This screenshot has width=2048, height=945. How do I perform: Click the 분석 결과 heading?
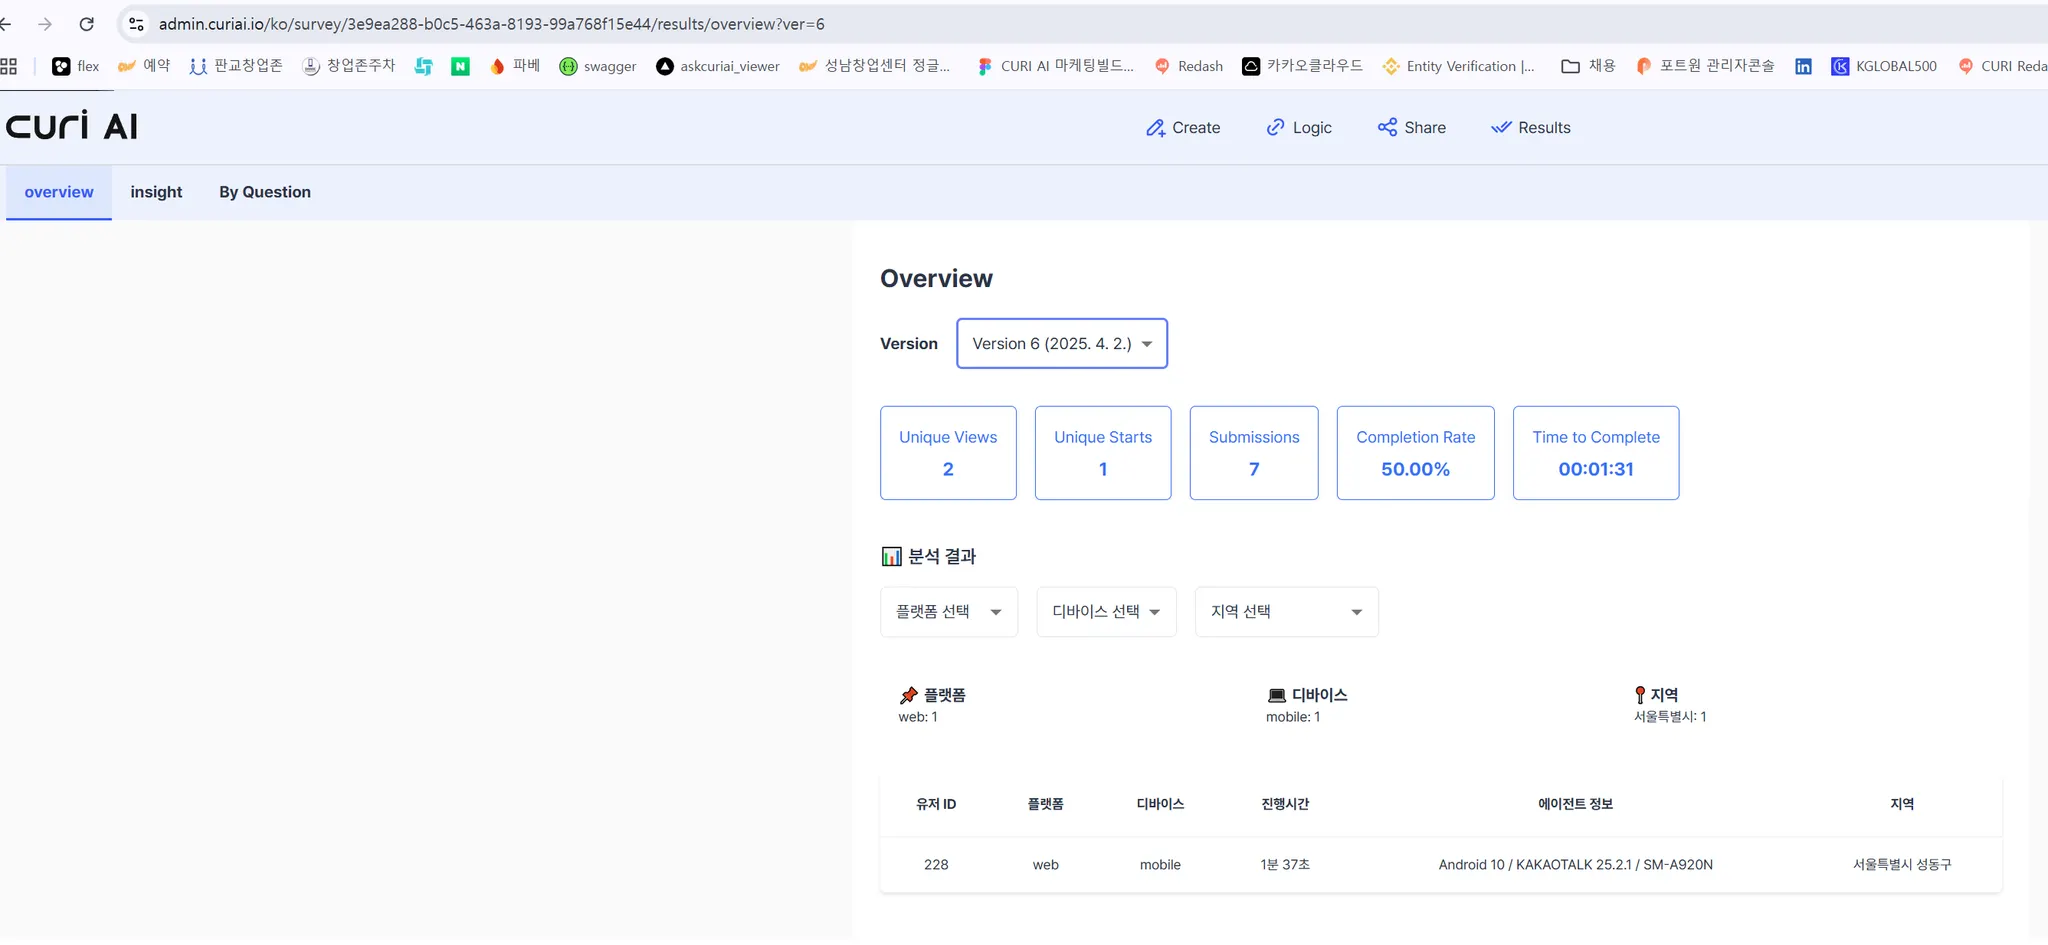[929, 557]
